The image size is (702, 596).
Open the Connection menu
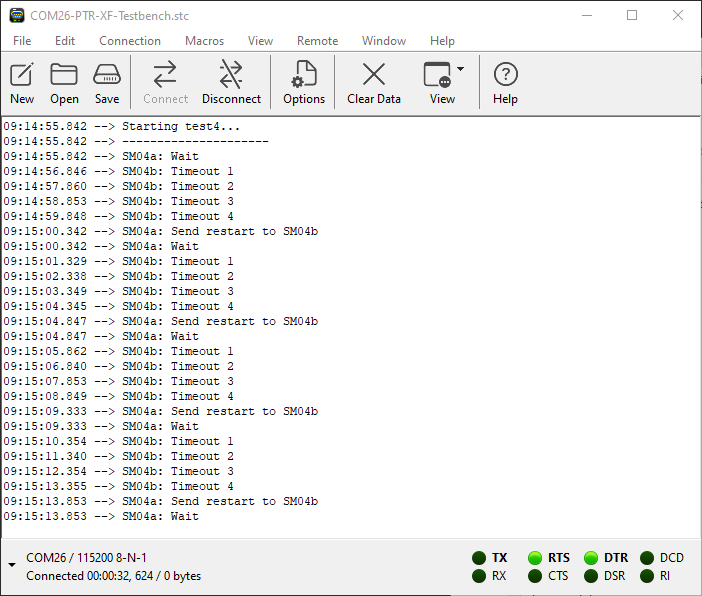click(130, 41)
